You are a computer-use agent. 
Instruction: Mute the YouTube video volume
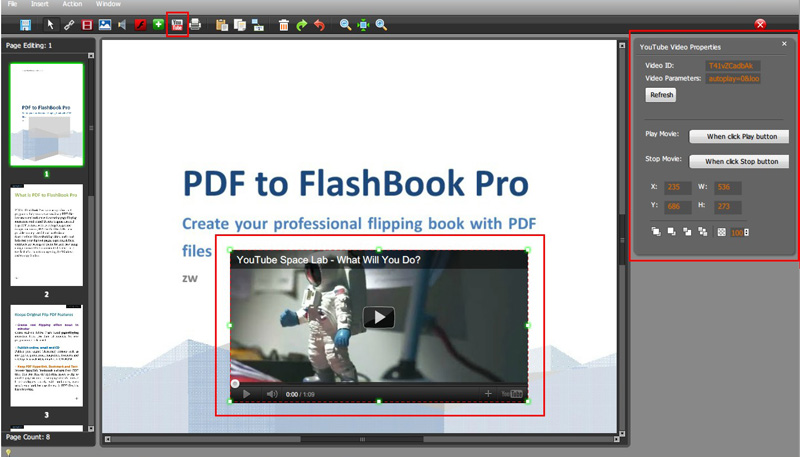pyautogui.click(x=272, y=394)
